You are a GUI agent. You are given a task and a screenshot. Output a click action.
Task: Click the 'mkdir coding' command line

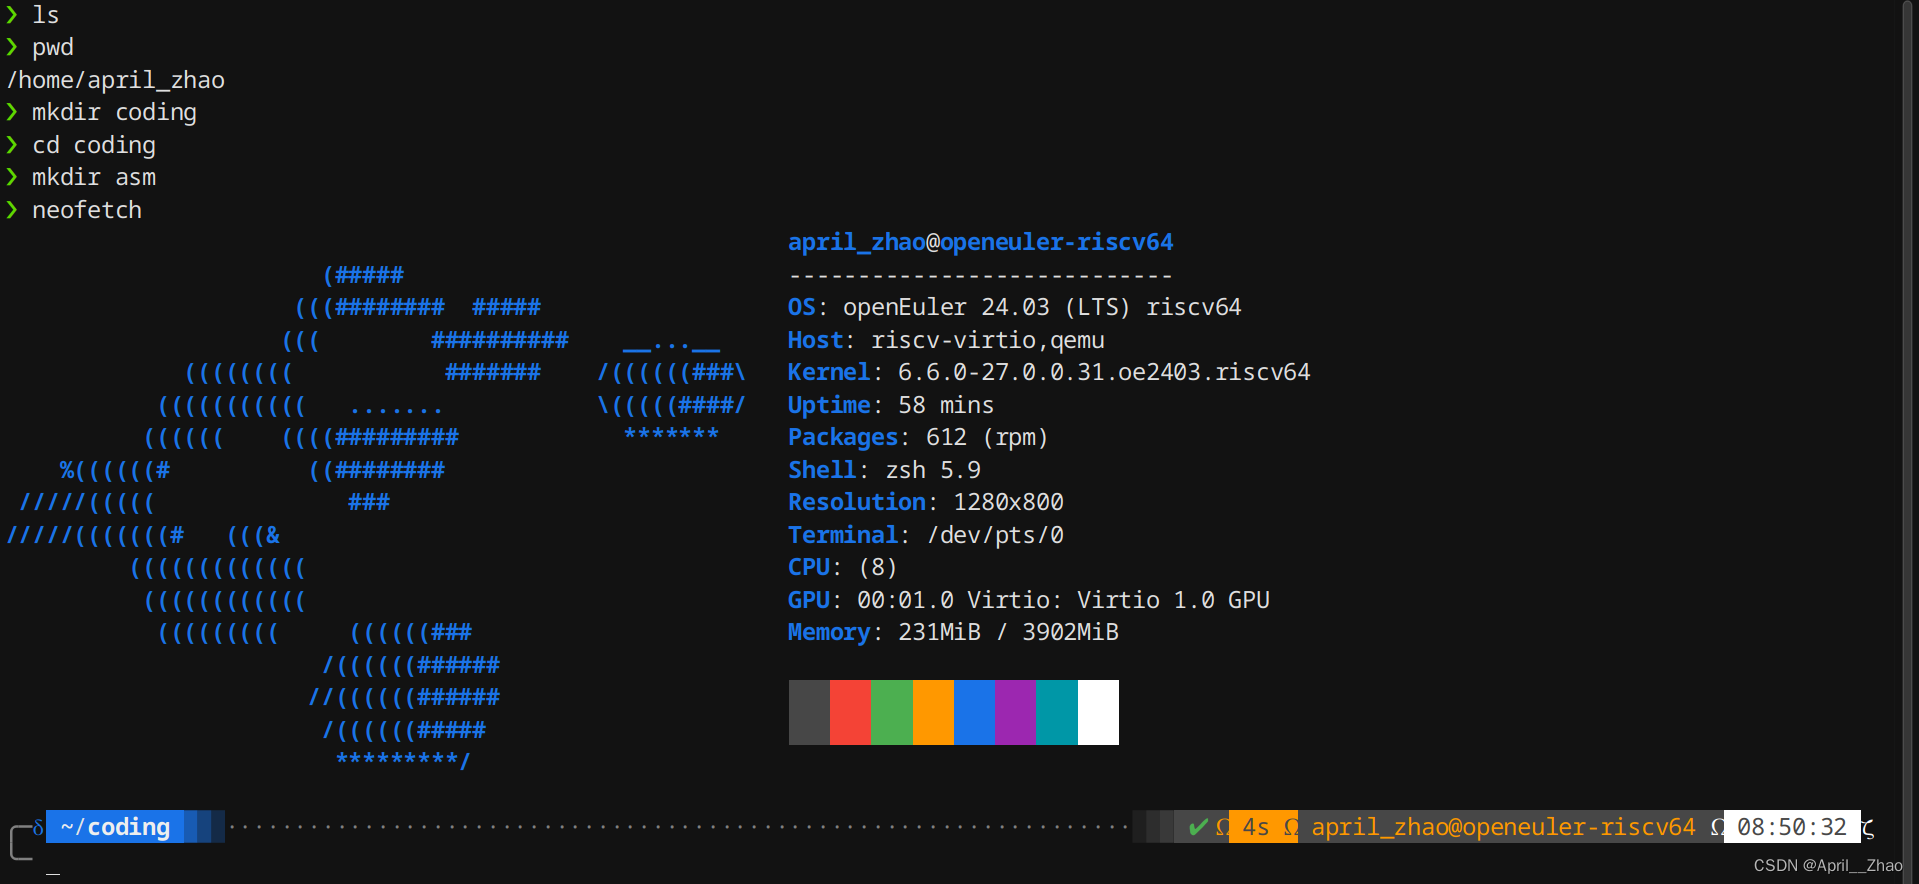pos(102,112)
